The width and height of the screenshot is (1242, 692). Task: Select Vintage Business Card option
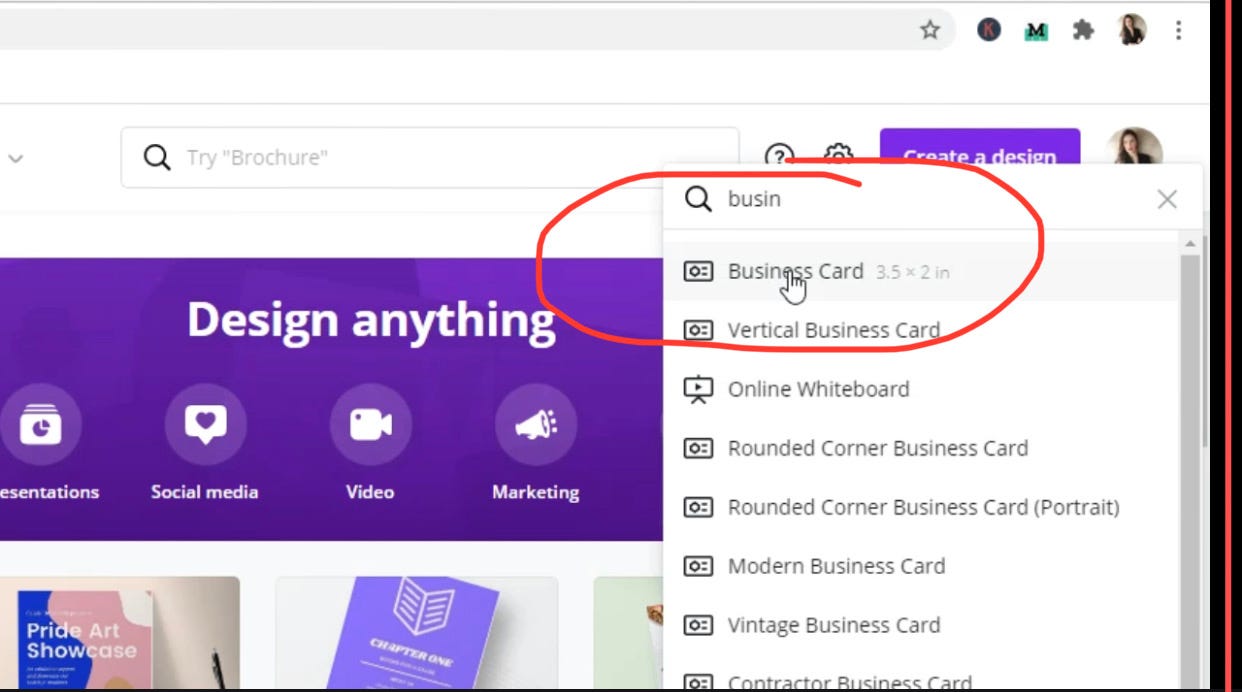click(921, 625)
